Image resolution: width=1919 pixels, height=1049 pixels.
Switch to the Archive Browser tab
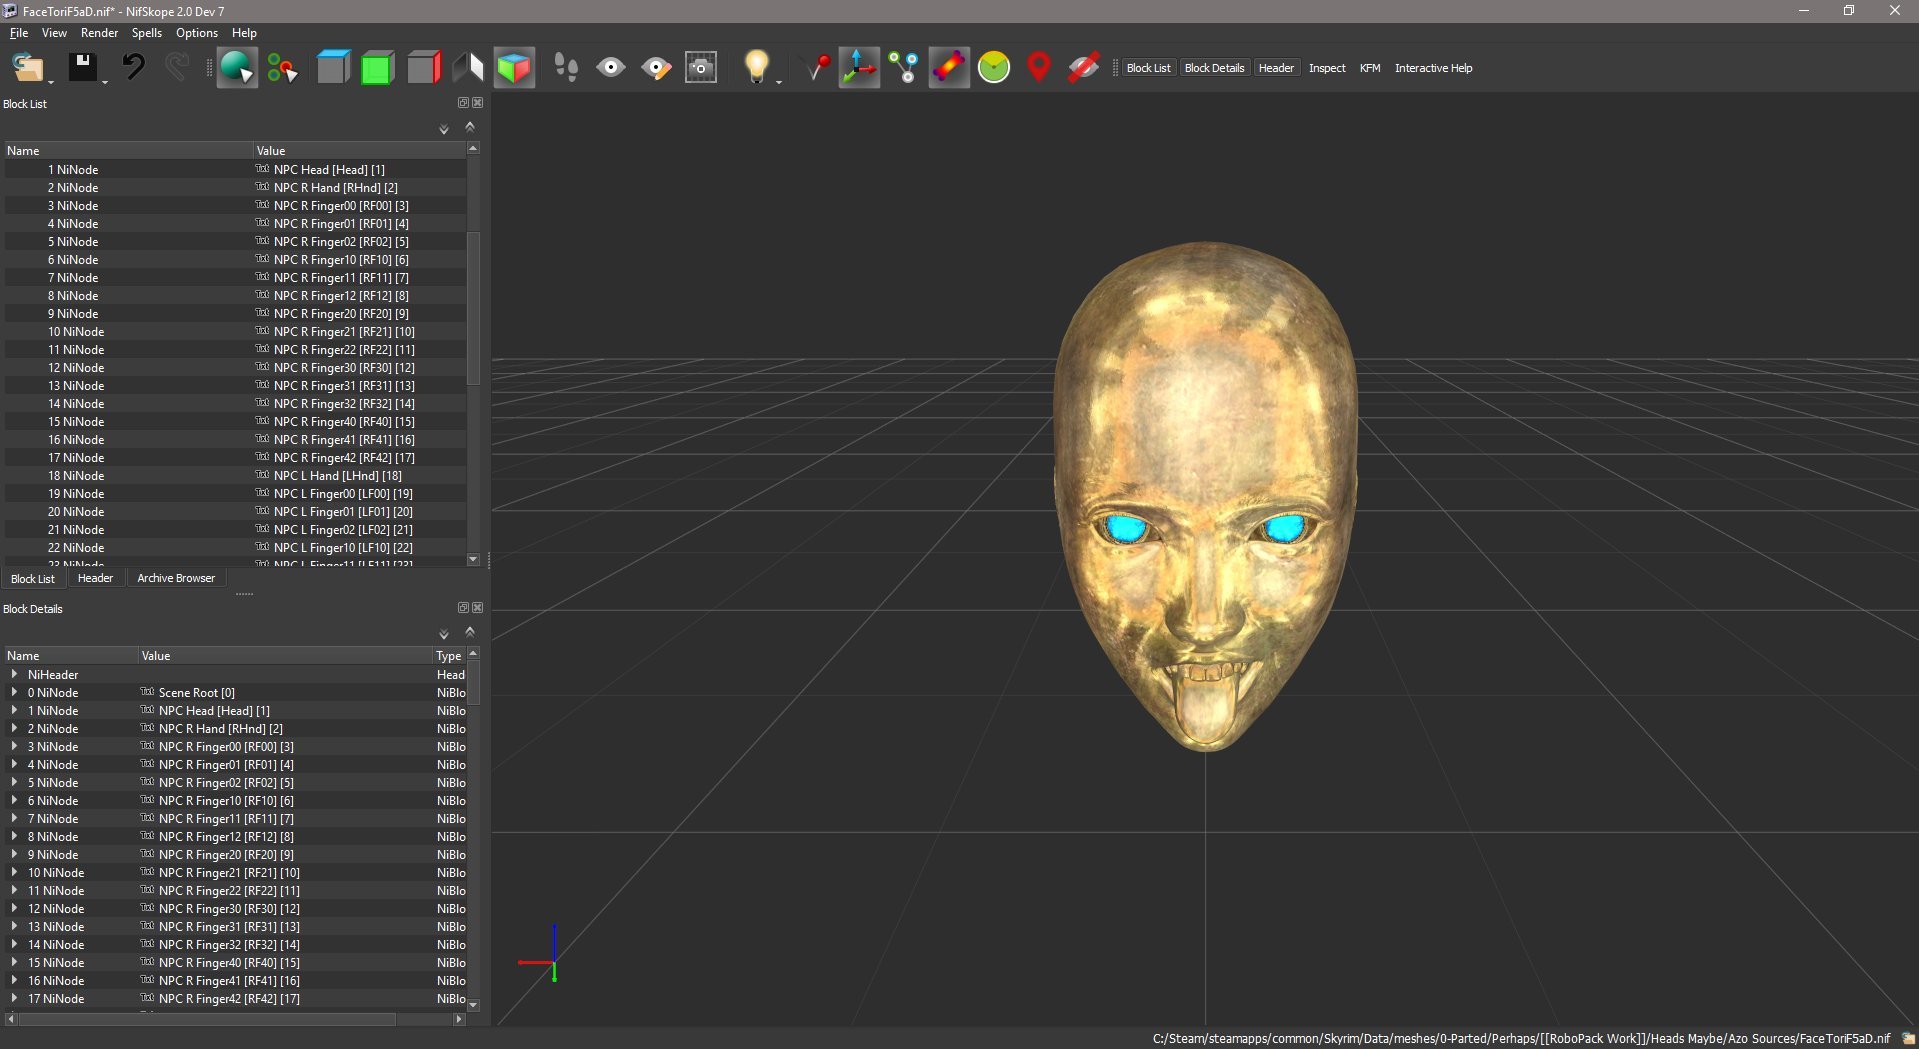(176, 578)
